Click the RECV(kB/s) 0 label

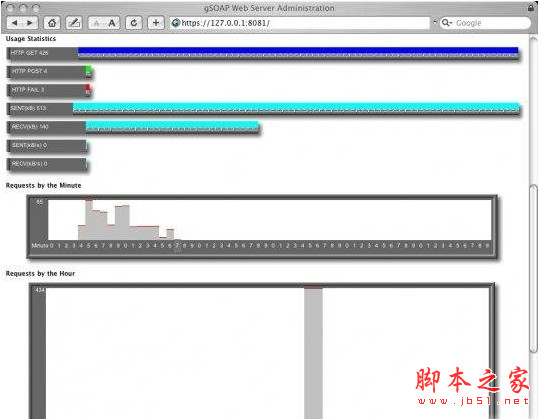[29, 164]
